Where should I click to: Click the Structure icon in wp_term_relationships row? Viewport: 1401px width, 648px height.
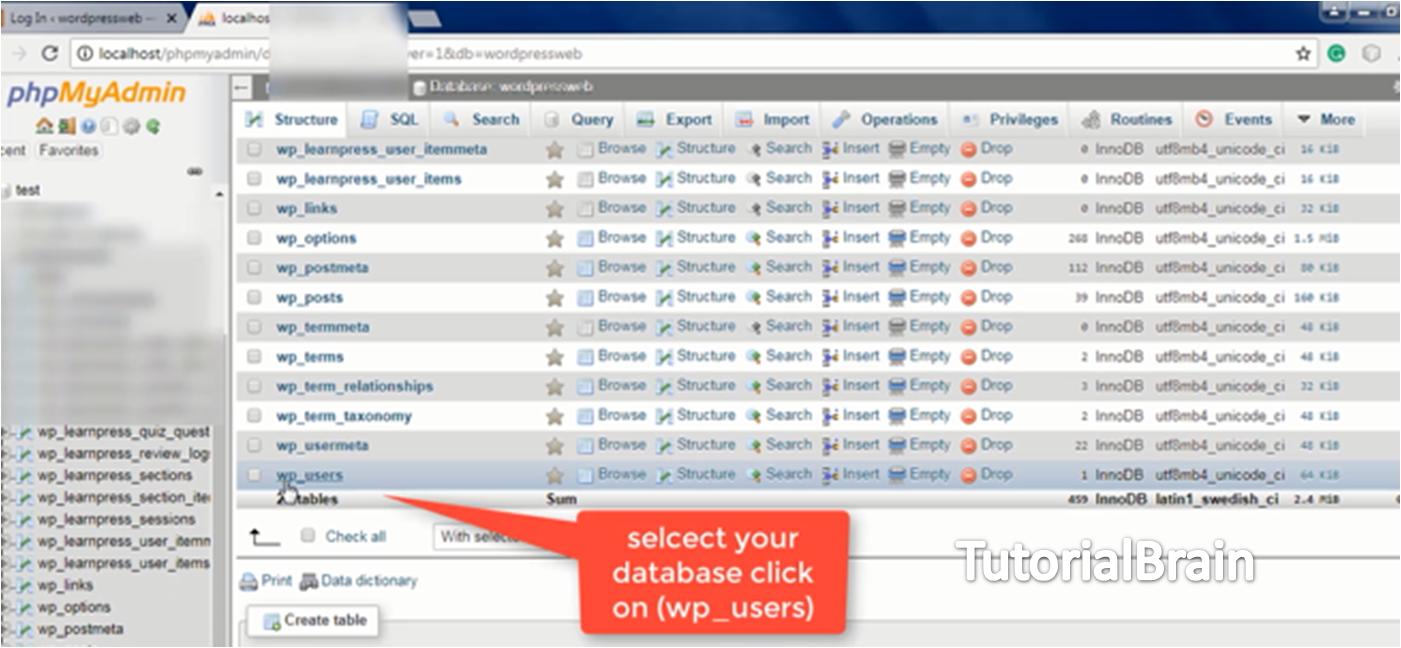[664, 386]
